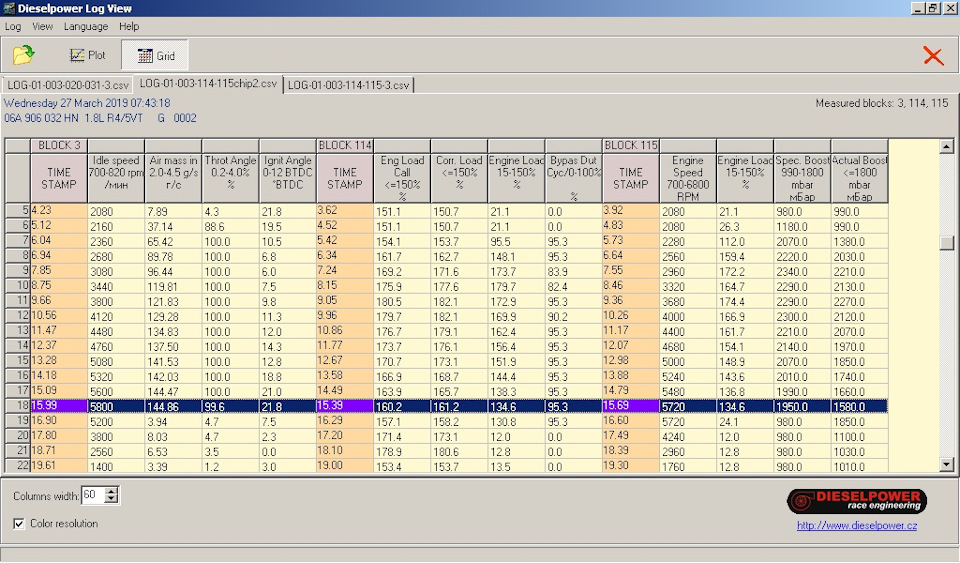Click Eng Load Call cell 178.9
Image resolution: width=960 pixels, height=563 pixels.
(x=402, y=452)
